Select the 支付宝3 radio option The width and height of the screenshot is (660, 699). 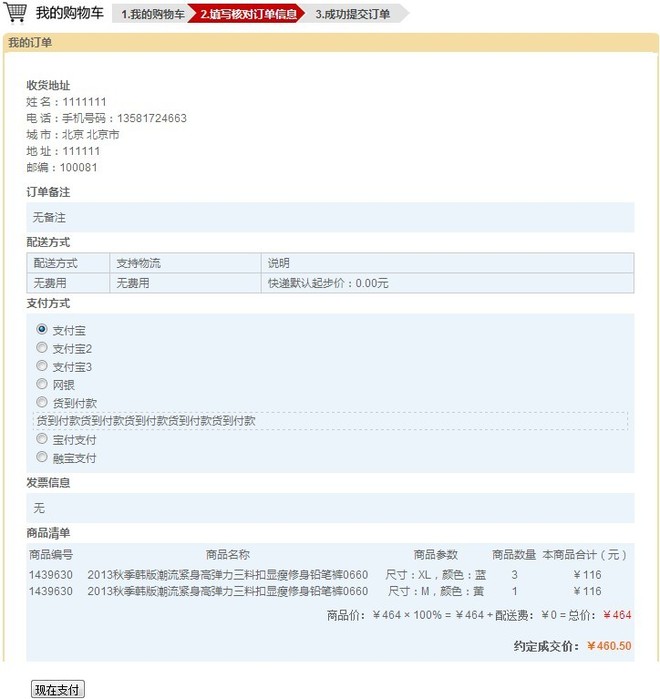coord(42,366)
